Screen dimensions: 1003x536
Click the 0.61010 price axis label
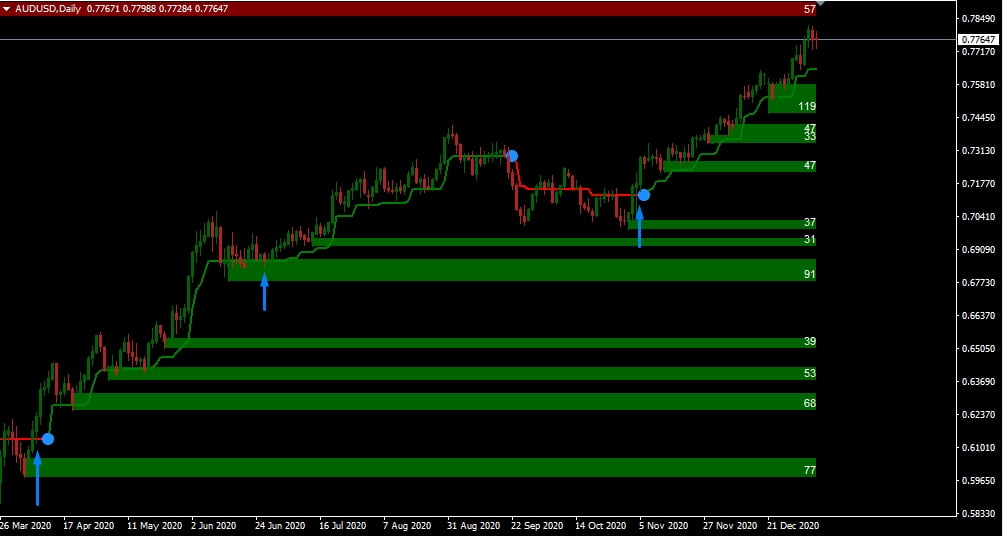tap(979, 448)
